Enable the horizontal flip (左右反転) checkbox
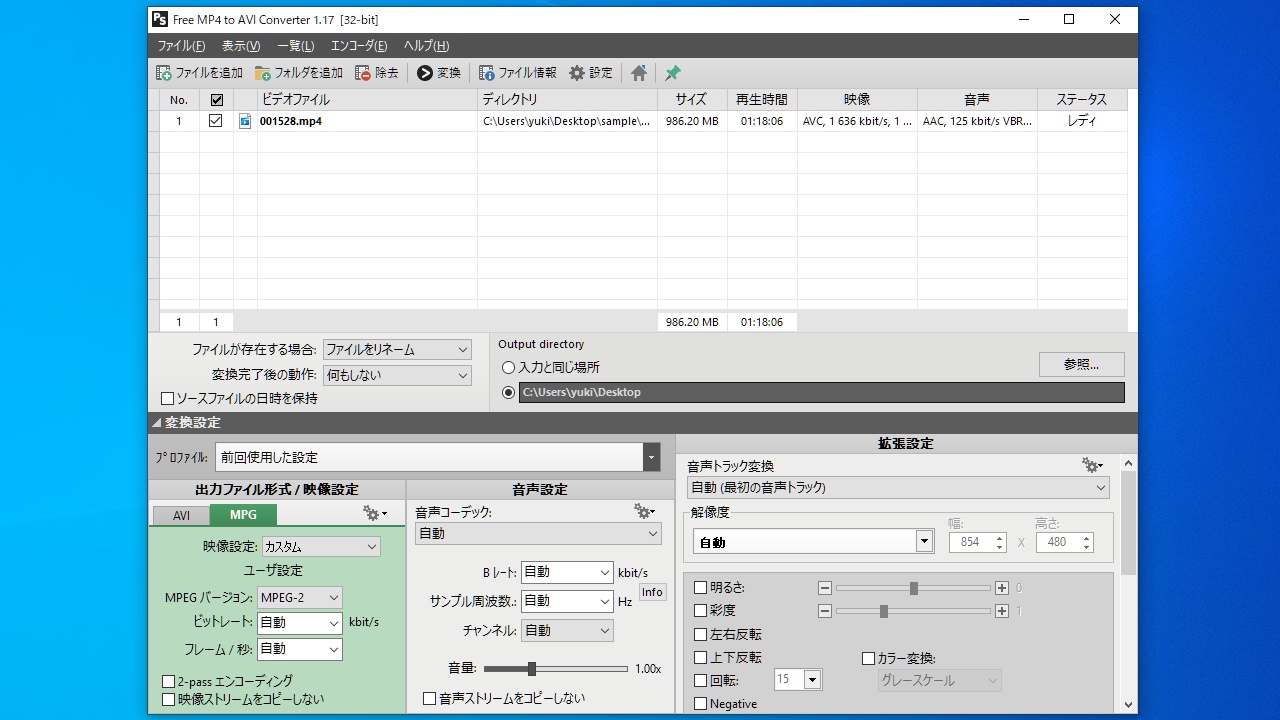The width and height of the screenshot is (1280, 720). coord(701,634)
